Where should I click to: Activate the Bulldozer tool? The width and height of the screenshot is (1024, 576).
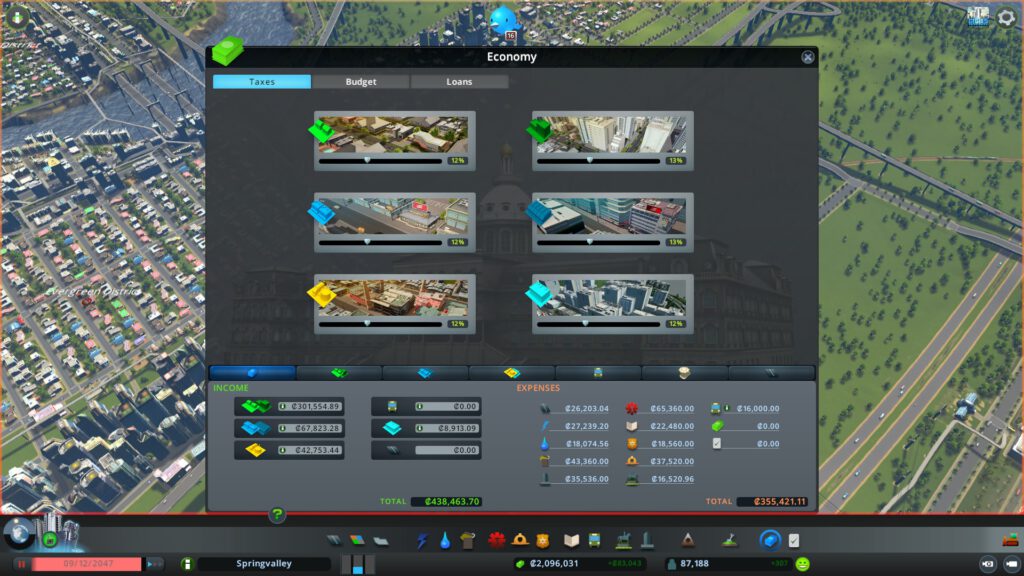point(1010,540)
